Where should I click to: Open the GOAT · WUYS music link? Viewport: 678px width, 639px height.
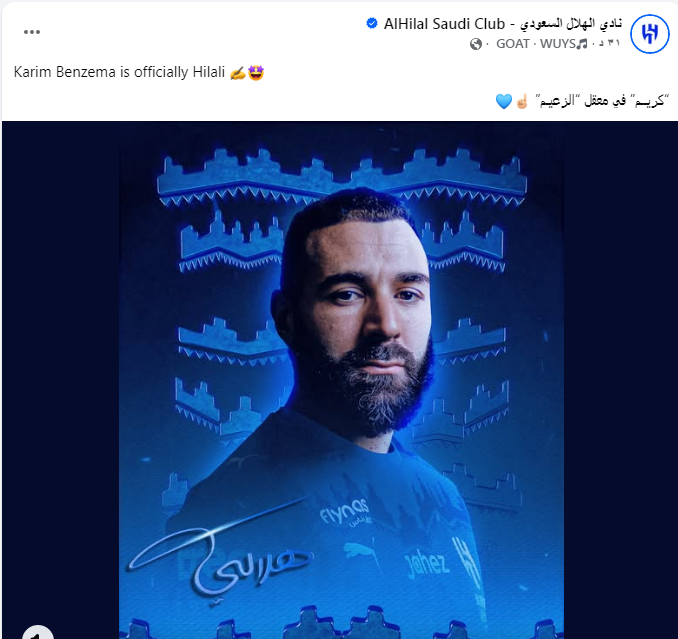pos(536,44)
